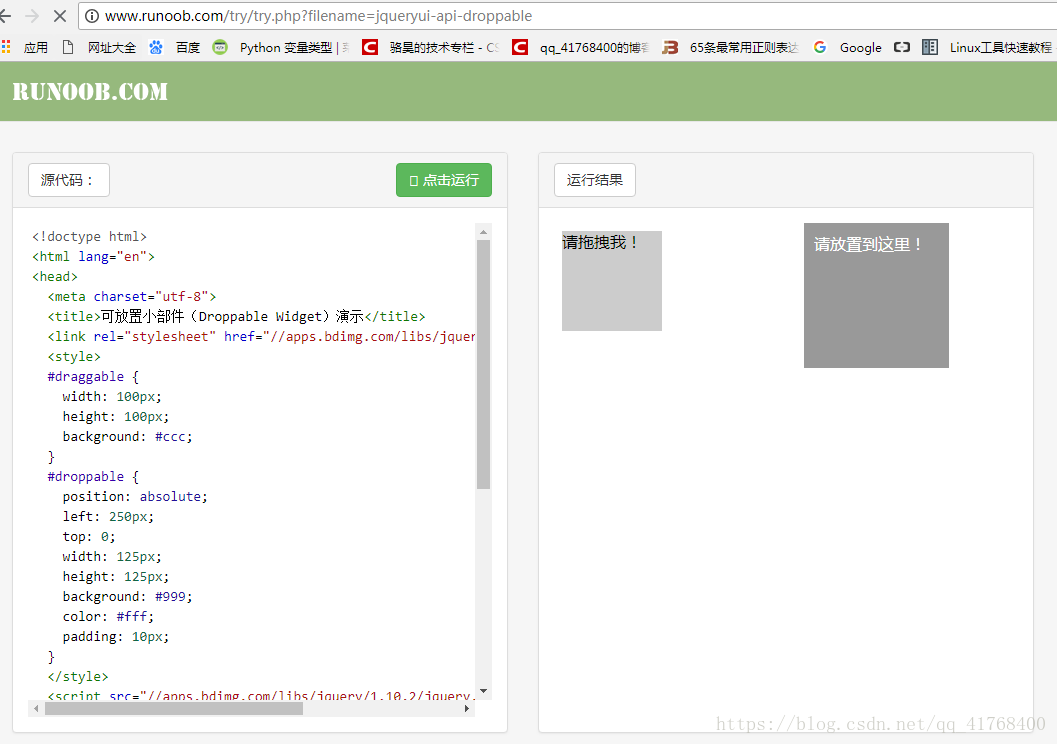Image resolution: width=1057 pixels, height=744 pixels.
Task: Run the code with 点击运行 button
Action: coord(444,180)
